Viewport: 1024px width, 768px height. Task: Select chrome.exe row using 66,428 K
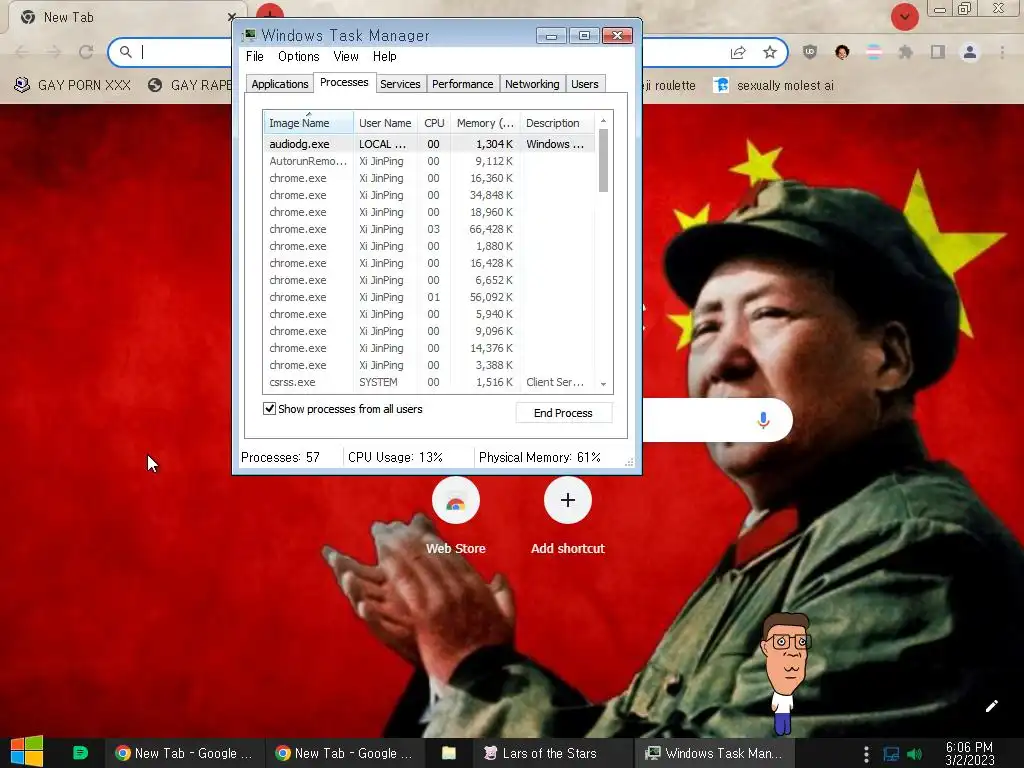[x=429, y=229]
